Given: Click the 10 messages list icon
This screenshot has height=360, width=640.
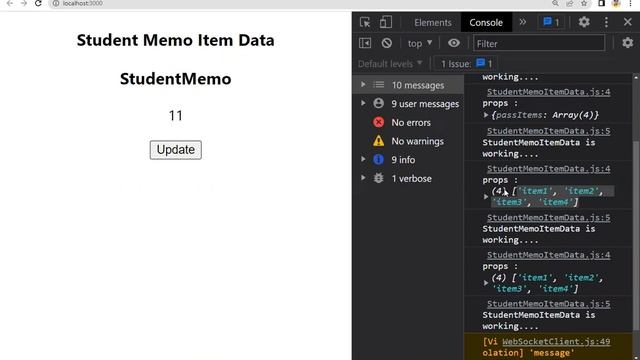Looking at the screenshot, I should (378, 84).
